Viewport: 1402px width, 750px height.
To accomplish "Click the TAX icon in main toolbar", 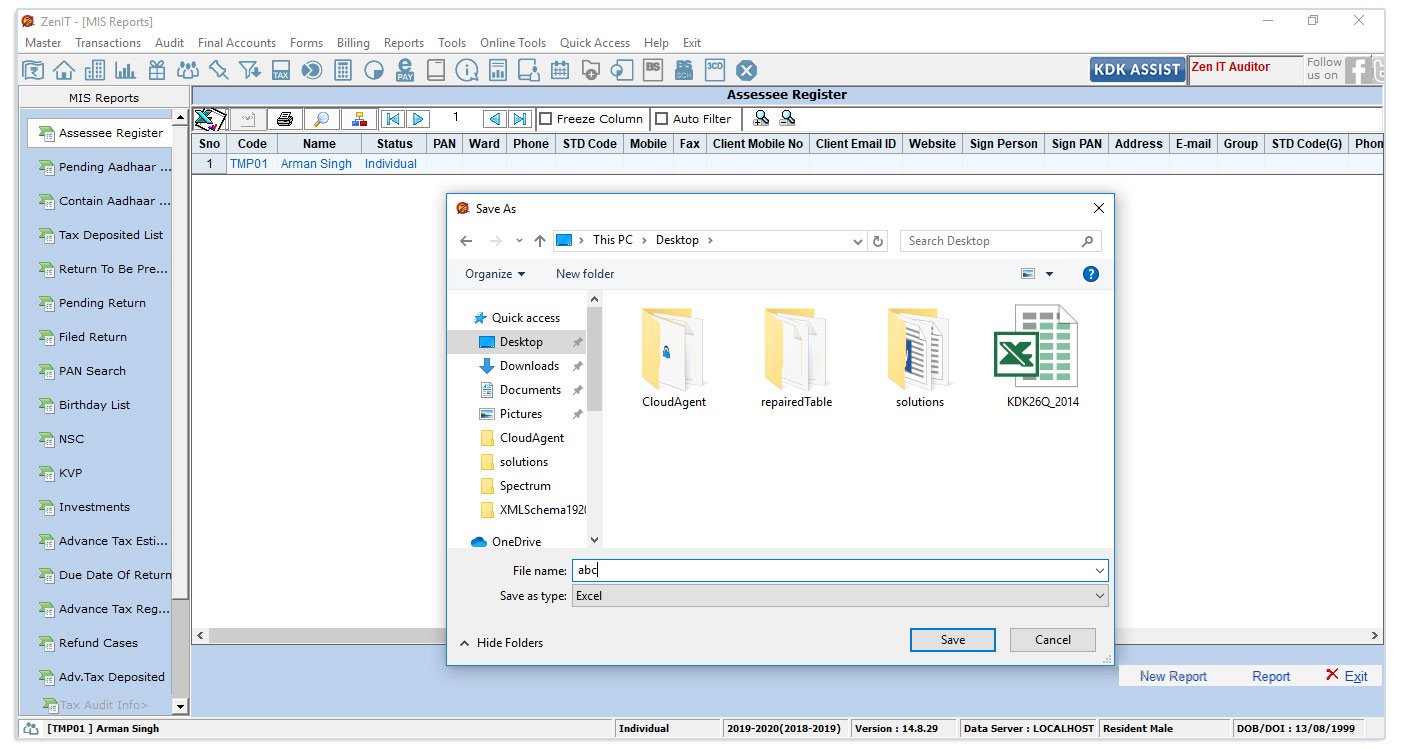I will point(281,70).
